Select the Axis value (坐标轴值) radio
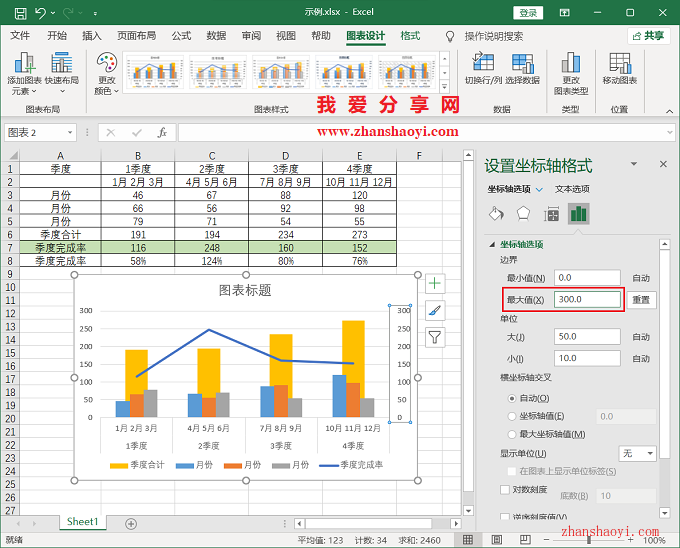This screenshot has width=680, height=548. tap(512, 416)
